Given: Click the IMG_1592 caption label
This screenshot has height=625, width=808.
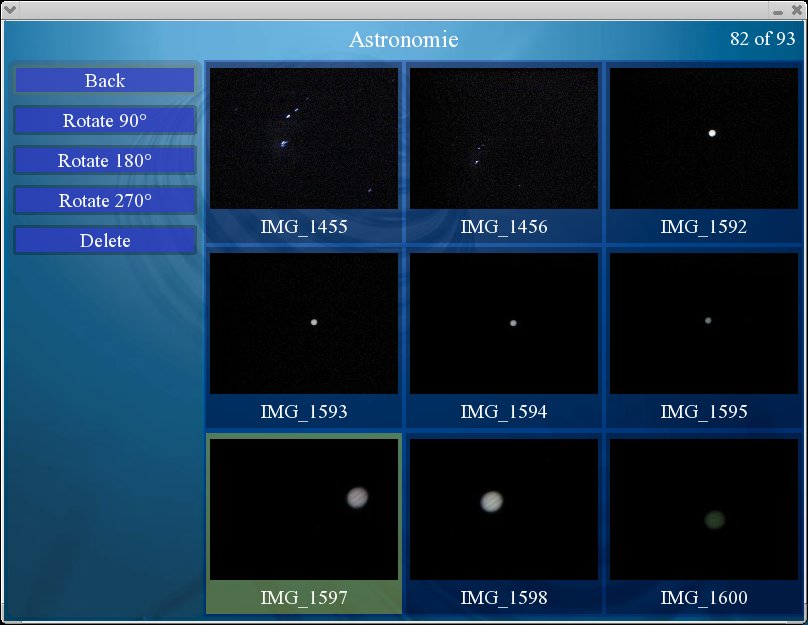Looking at the screenshot, I should point(704,227).
